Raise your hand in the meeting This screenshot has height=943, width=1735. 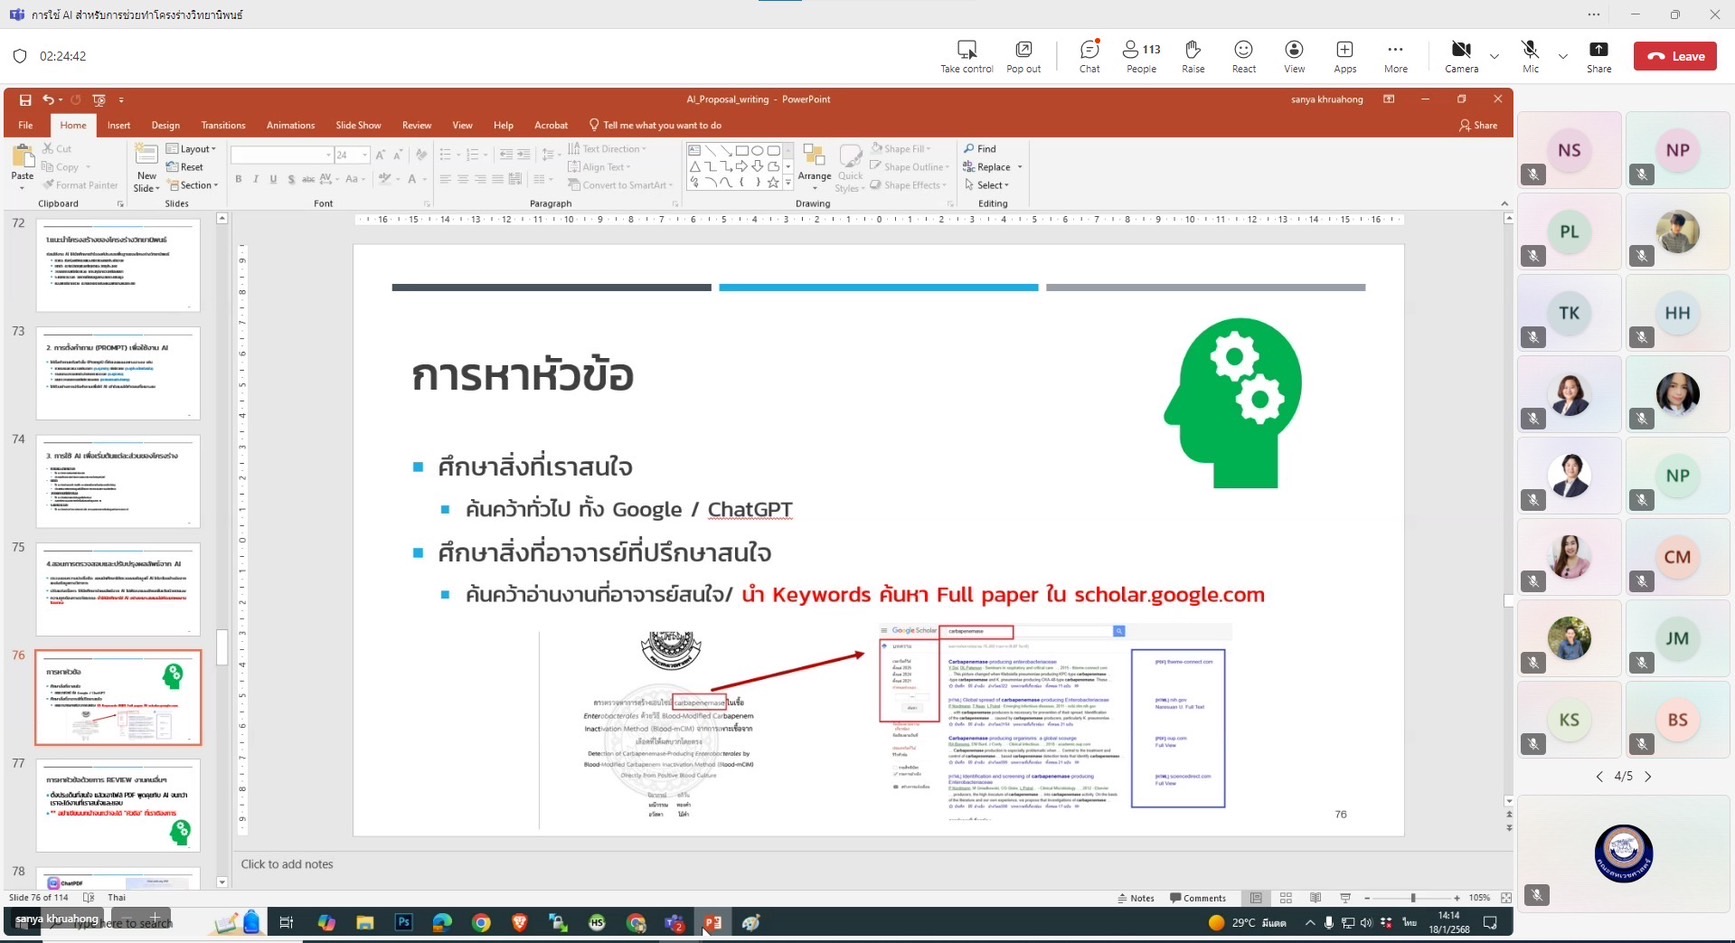coord(1193,56)
